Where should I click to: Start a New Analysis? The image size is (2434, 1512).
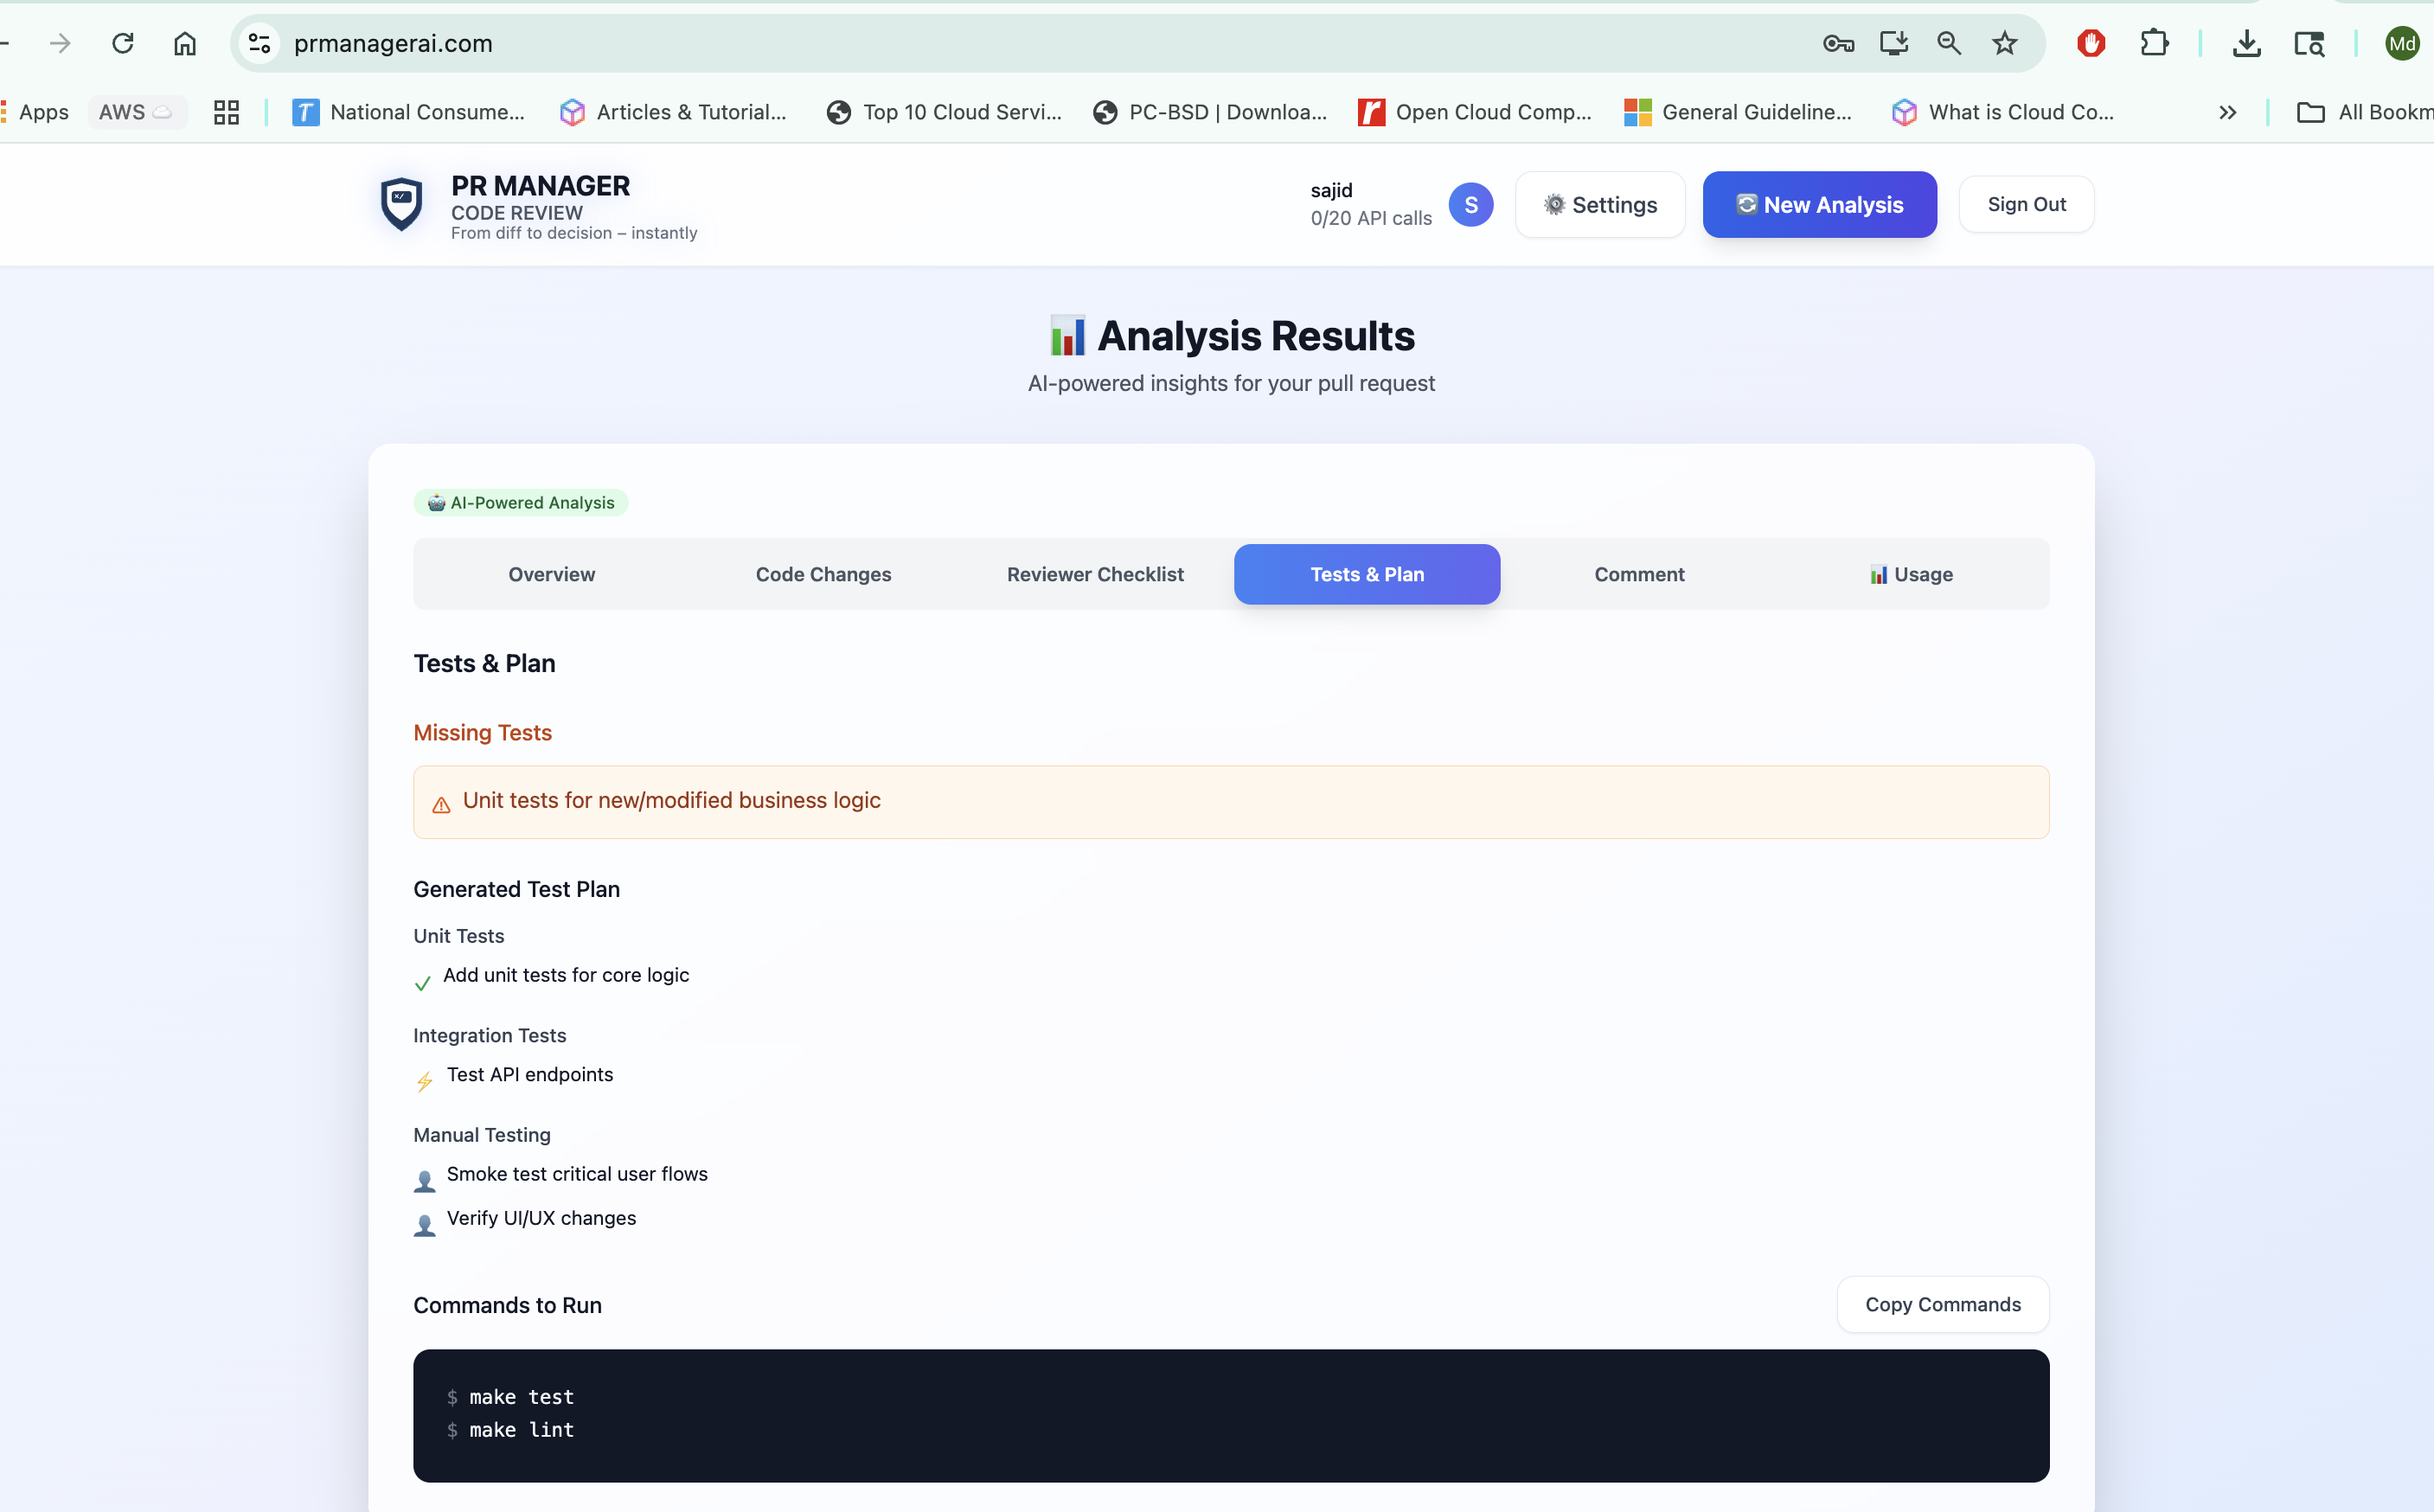(x=1819, y=205)
